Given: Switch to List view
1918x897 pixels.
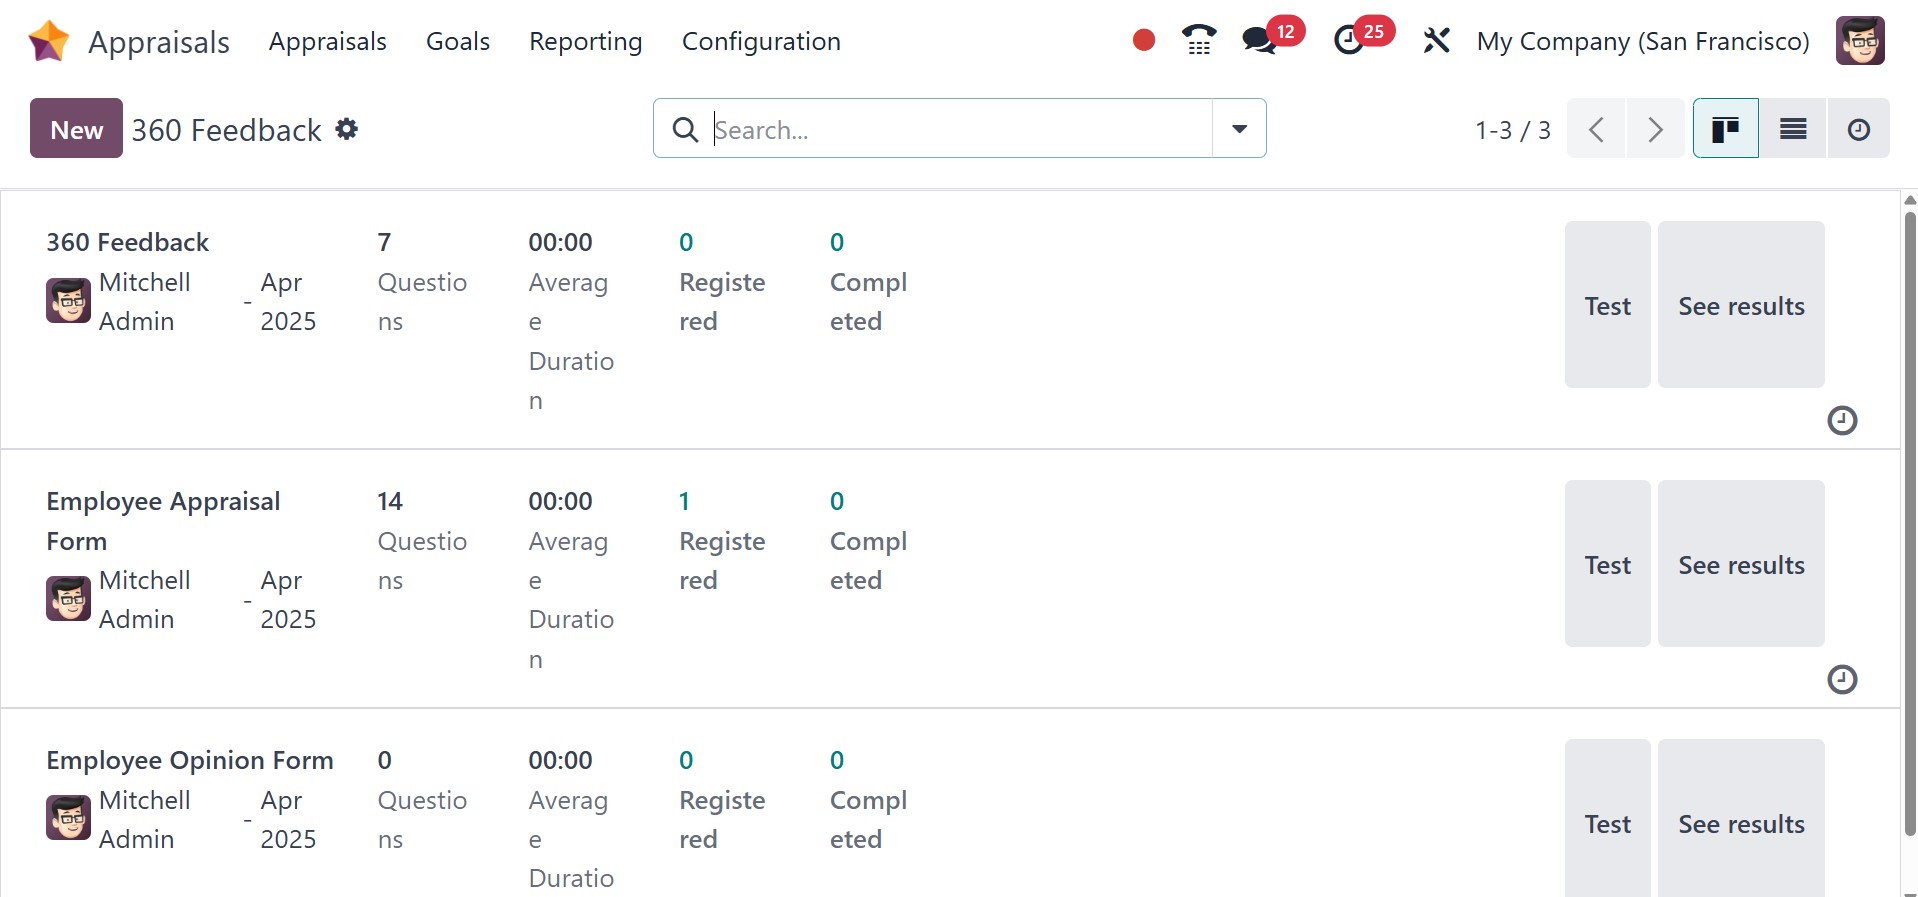Looking at the screenshot, I should pyautogui.click(x=1793, y=129).
